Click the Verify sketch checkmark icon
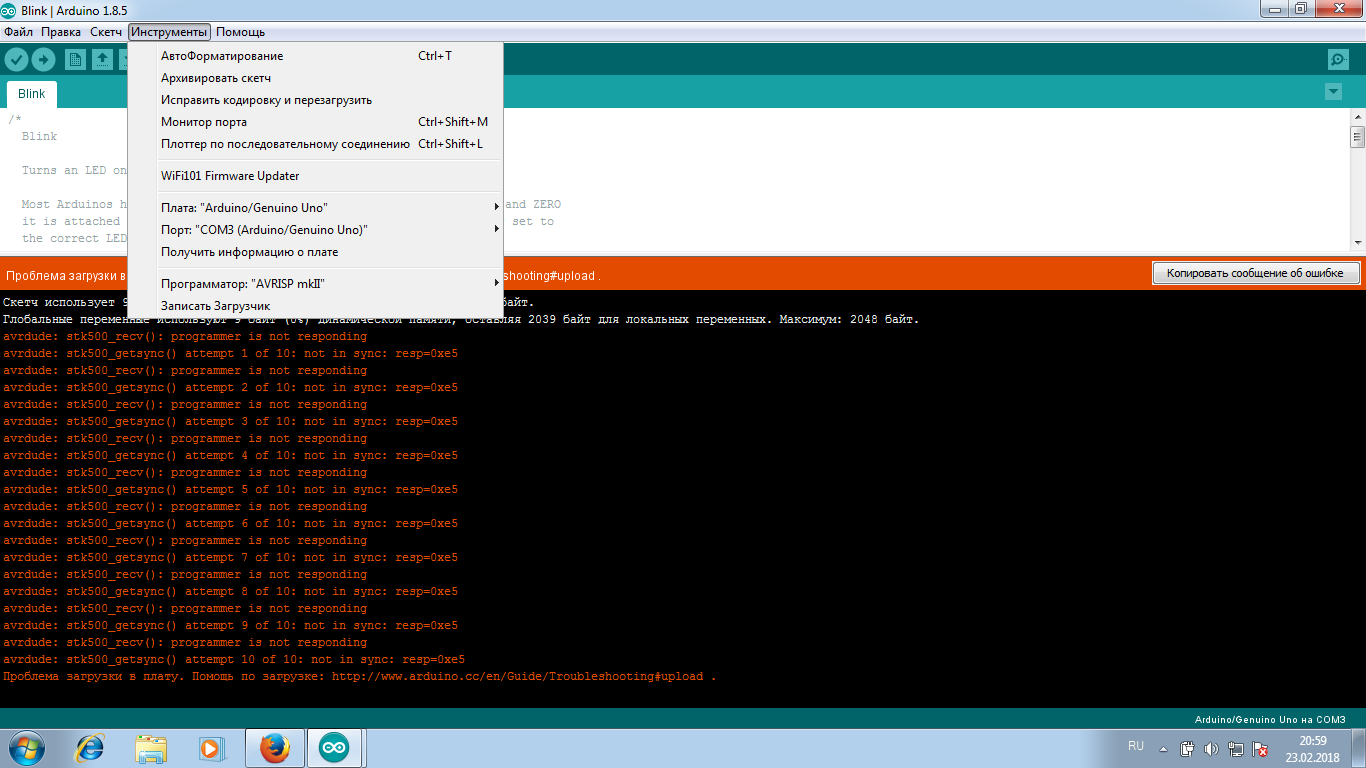Image resolution: width=1366 pixels, height=768 pixels. (x=16, y=59)
